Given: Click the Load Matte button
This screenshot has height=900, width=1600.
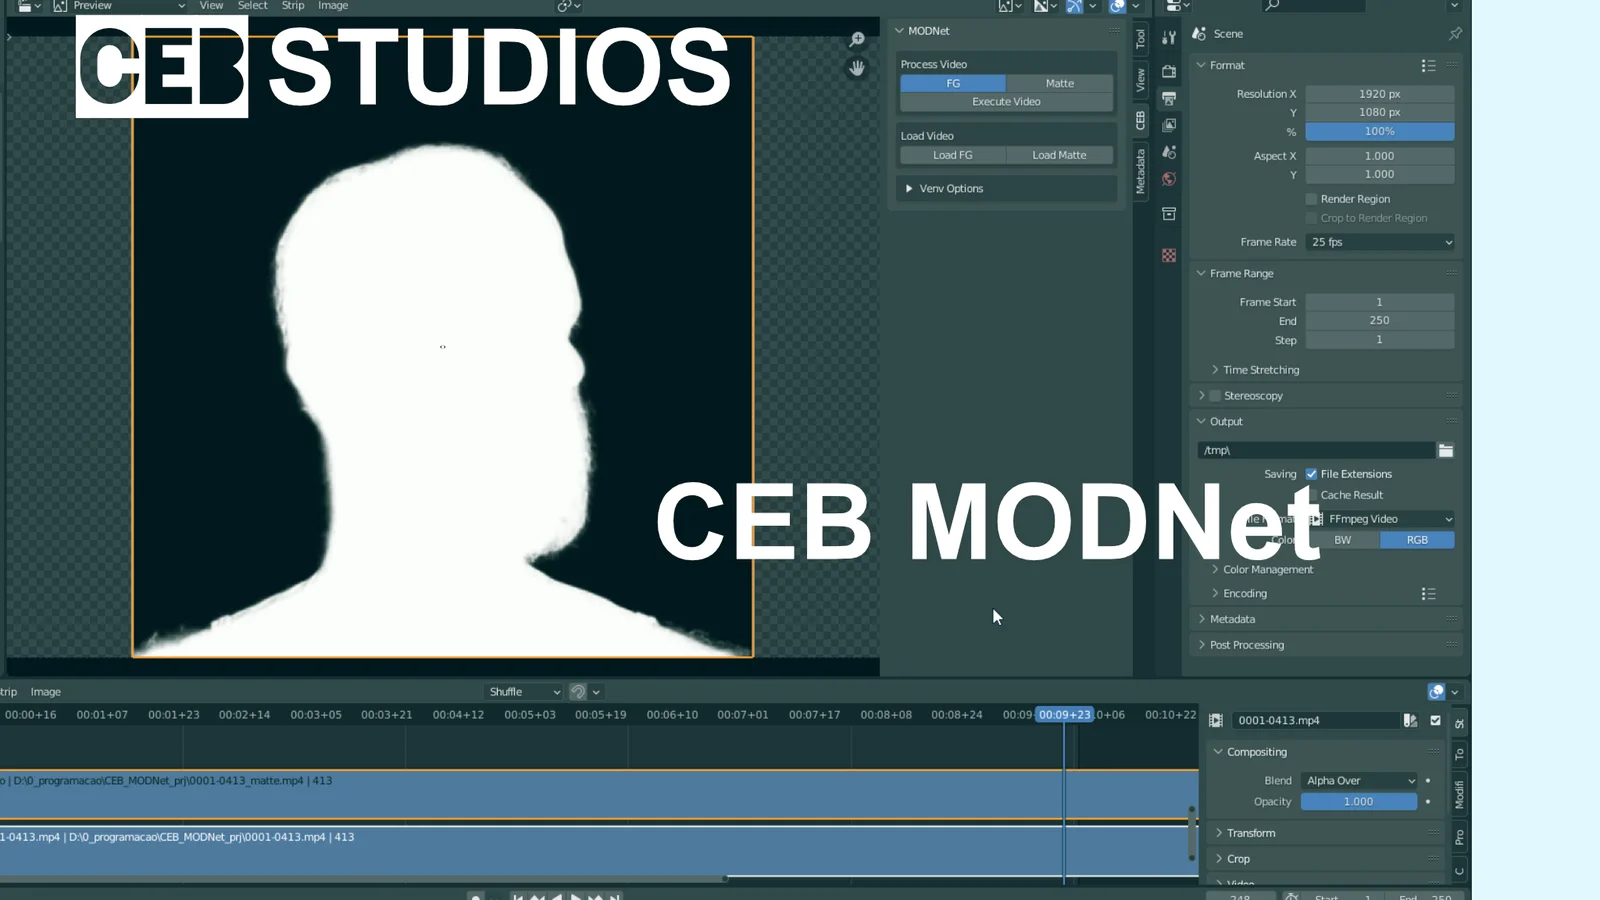Looking at the screenshot, I should tap(1059, 155).
